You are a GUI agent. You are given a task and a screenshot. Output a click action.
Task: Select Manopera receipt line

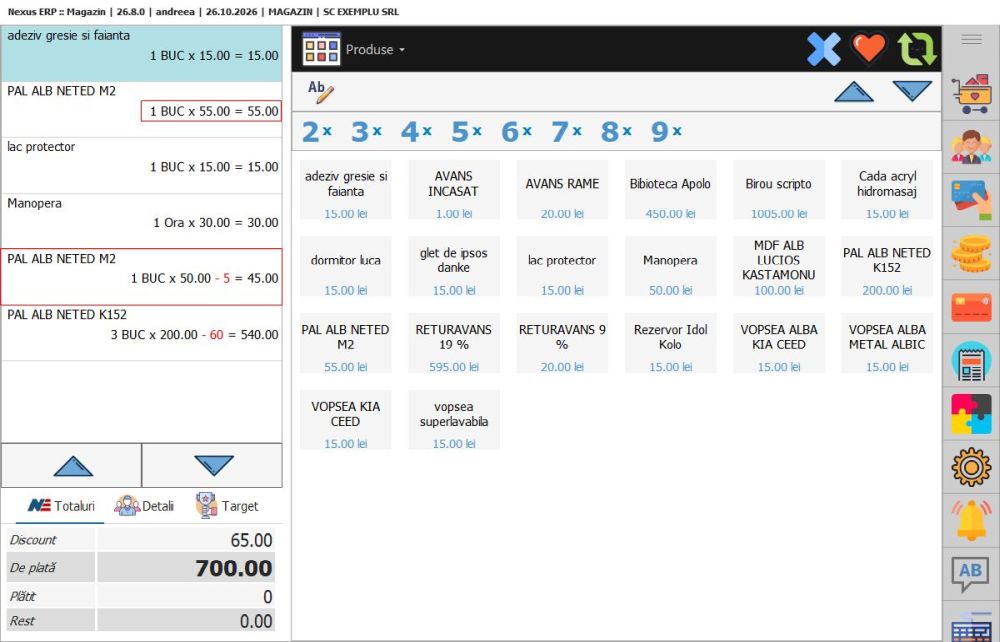(141, 221)
